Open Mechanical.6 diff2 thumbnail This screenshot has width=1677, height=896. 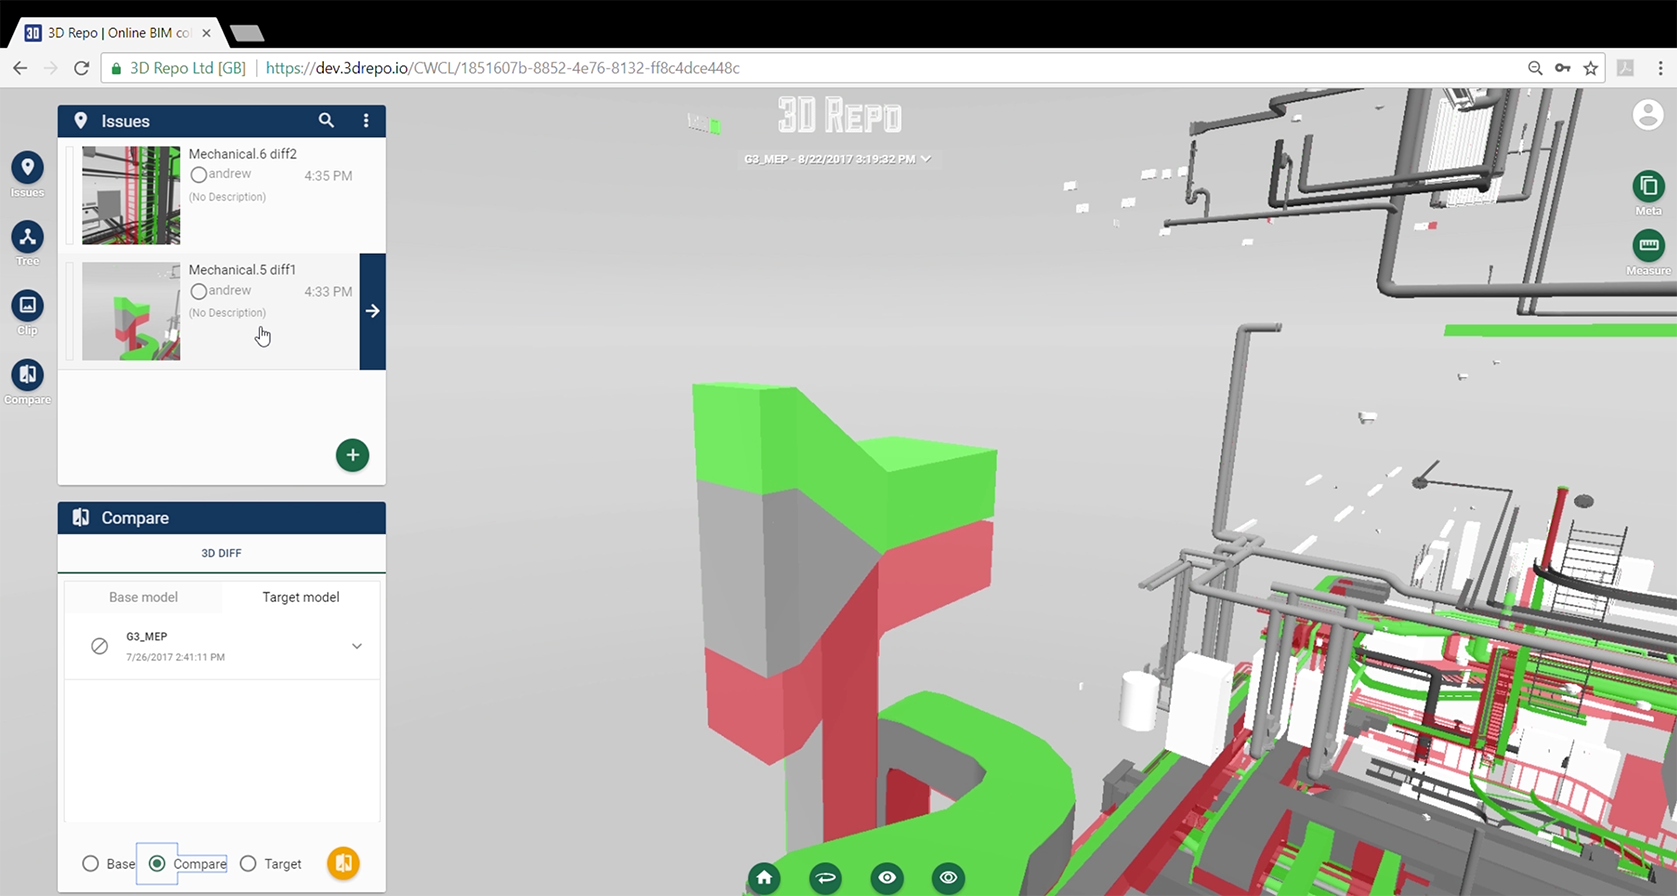pos(131,195)
